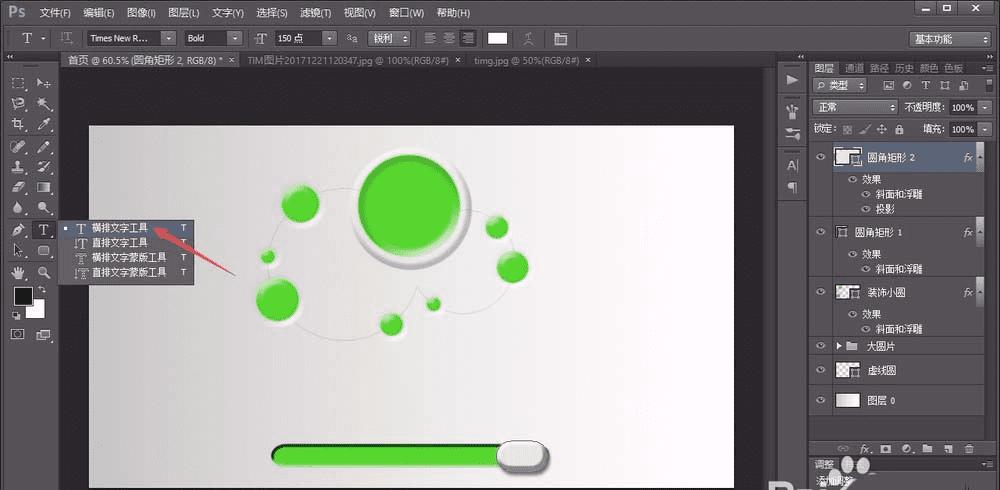Image resolution: width=1000 pixels, height=490 pixels.
Task: Switch to the 通道 panel tab
Action: (854, 68)
